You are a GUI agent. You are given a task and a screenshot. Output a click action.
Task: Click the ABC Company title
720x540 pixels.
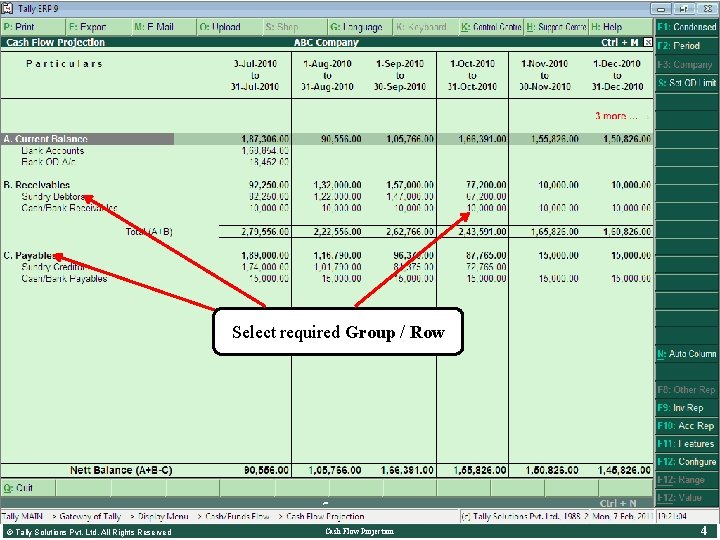point(326,42)
